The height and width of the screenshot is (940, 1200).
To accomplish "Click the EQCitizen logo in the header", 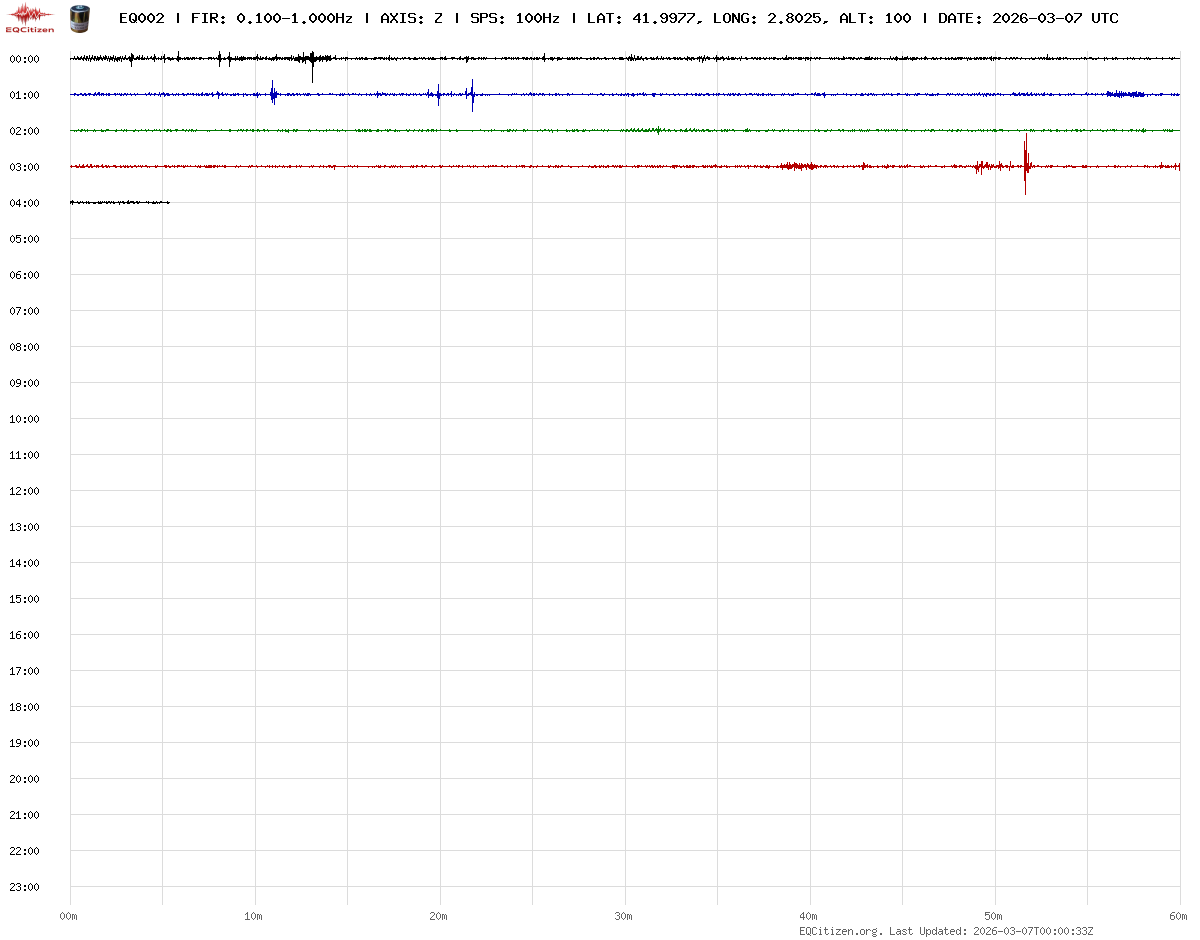I will [30, 17].
